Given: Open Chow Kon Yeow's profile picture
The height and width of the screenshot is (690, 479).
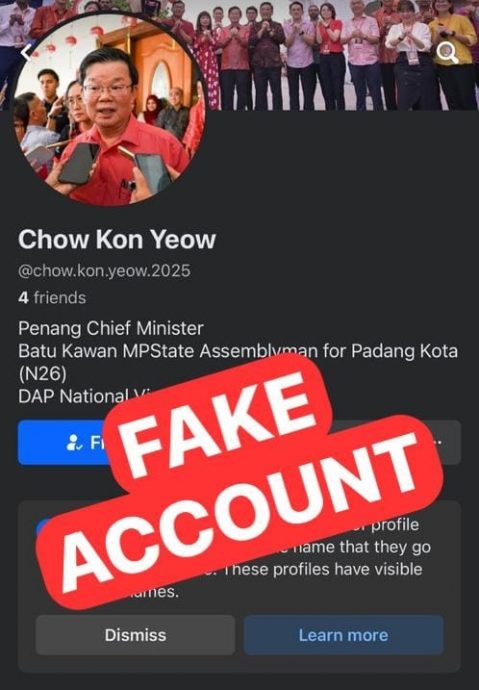Looking at the screenshot, I should (x=108, y=111).
